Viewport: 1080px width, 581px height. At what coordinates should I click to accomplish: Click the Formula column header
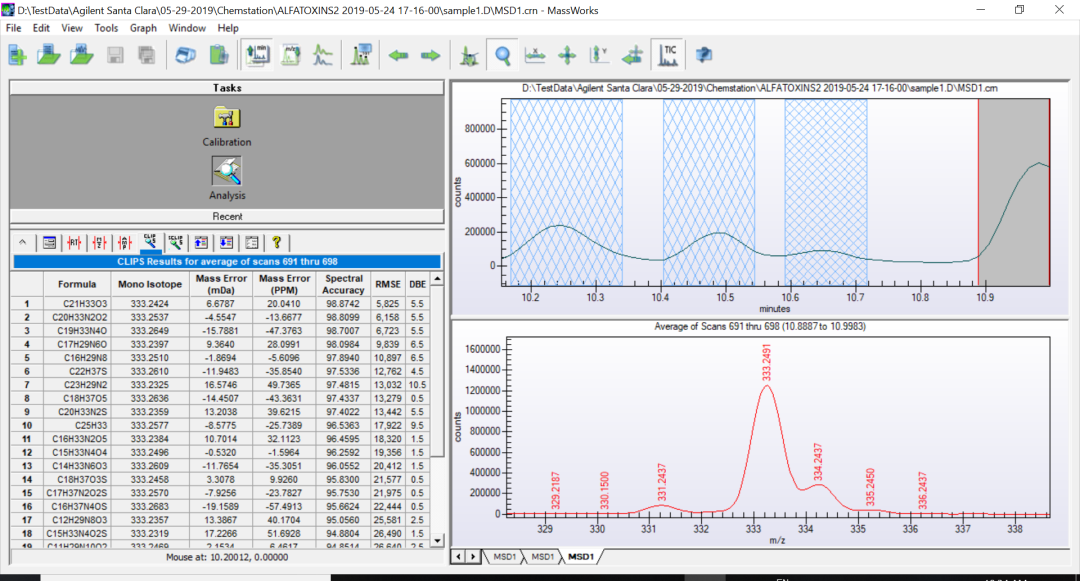(77, 284)
